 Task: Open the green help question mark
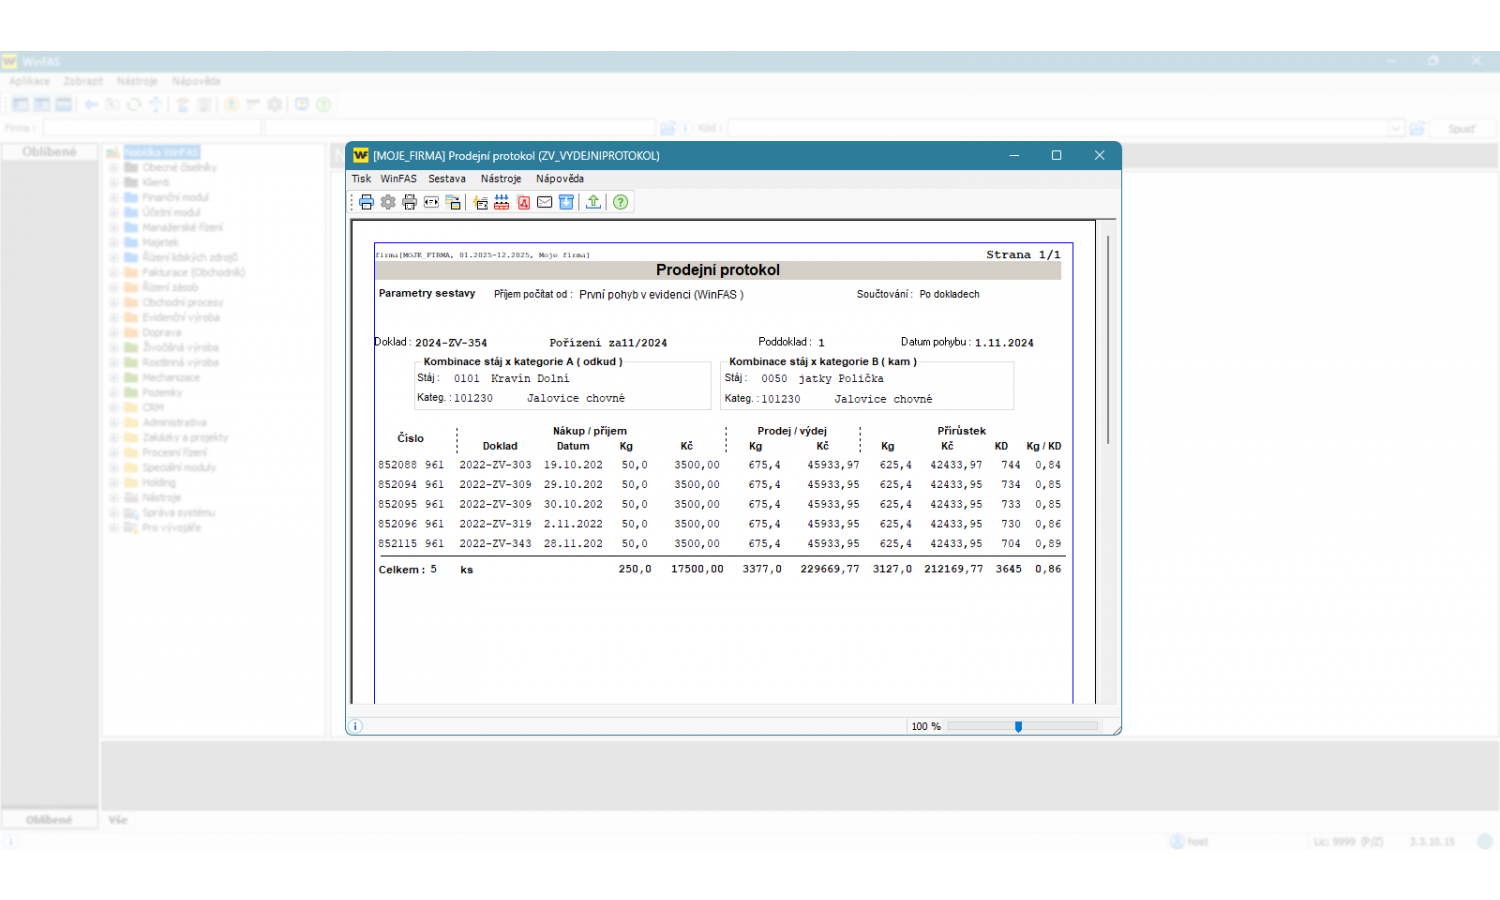[x=620, y=202]
